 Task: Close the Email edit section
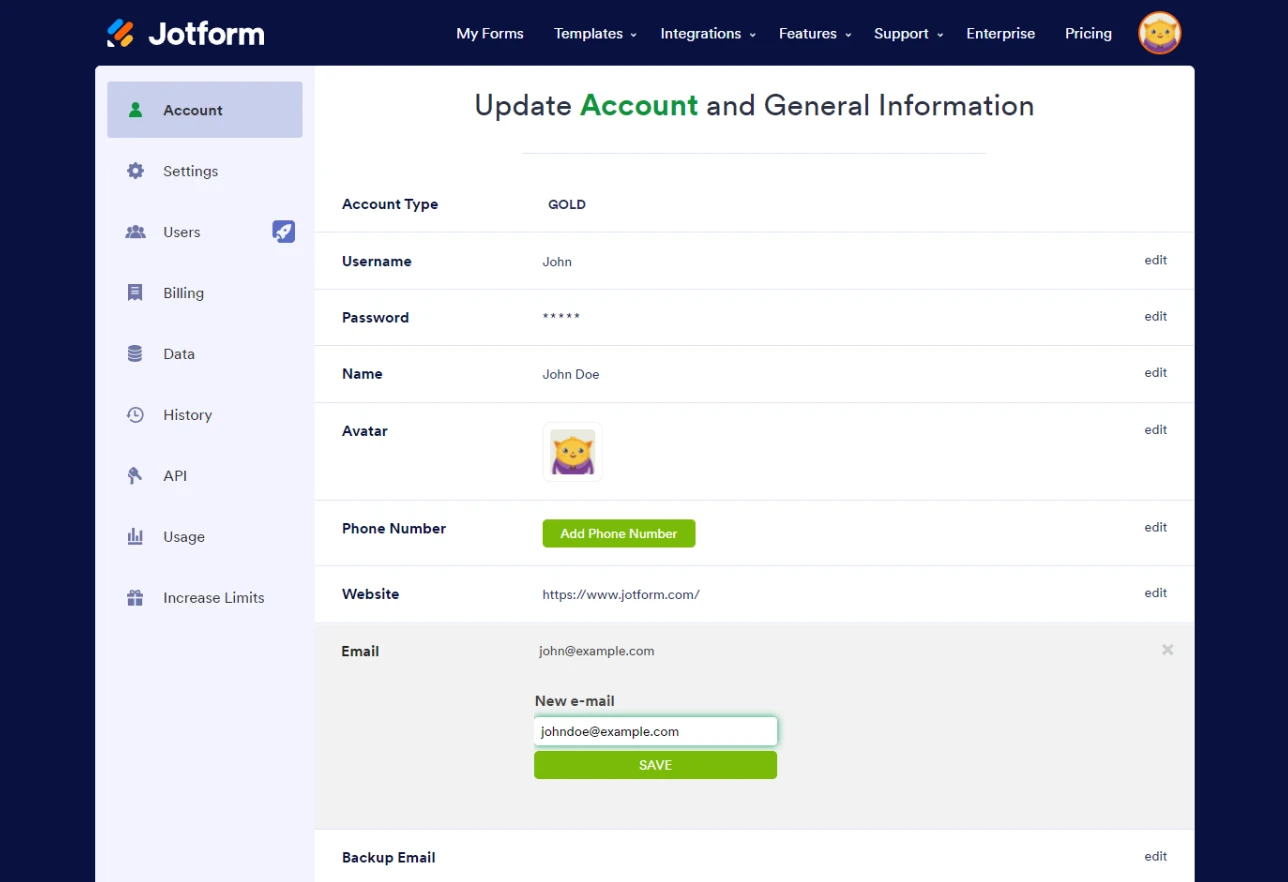[1167, 650]
